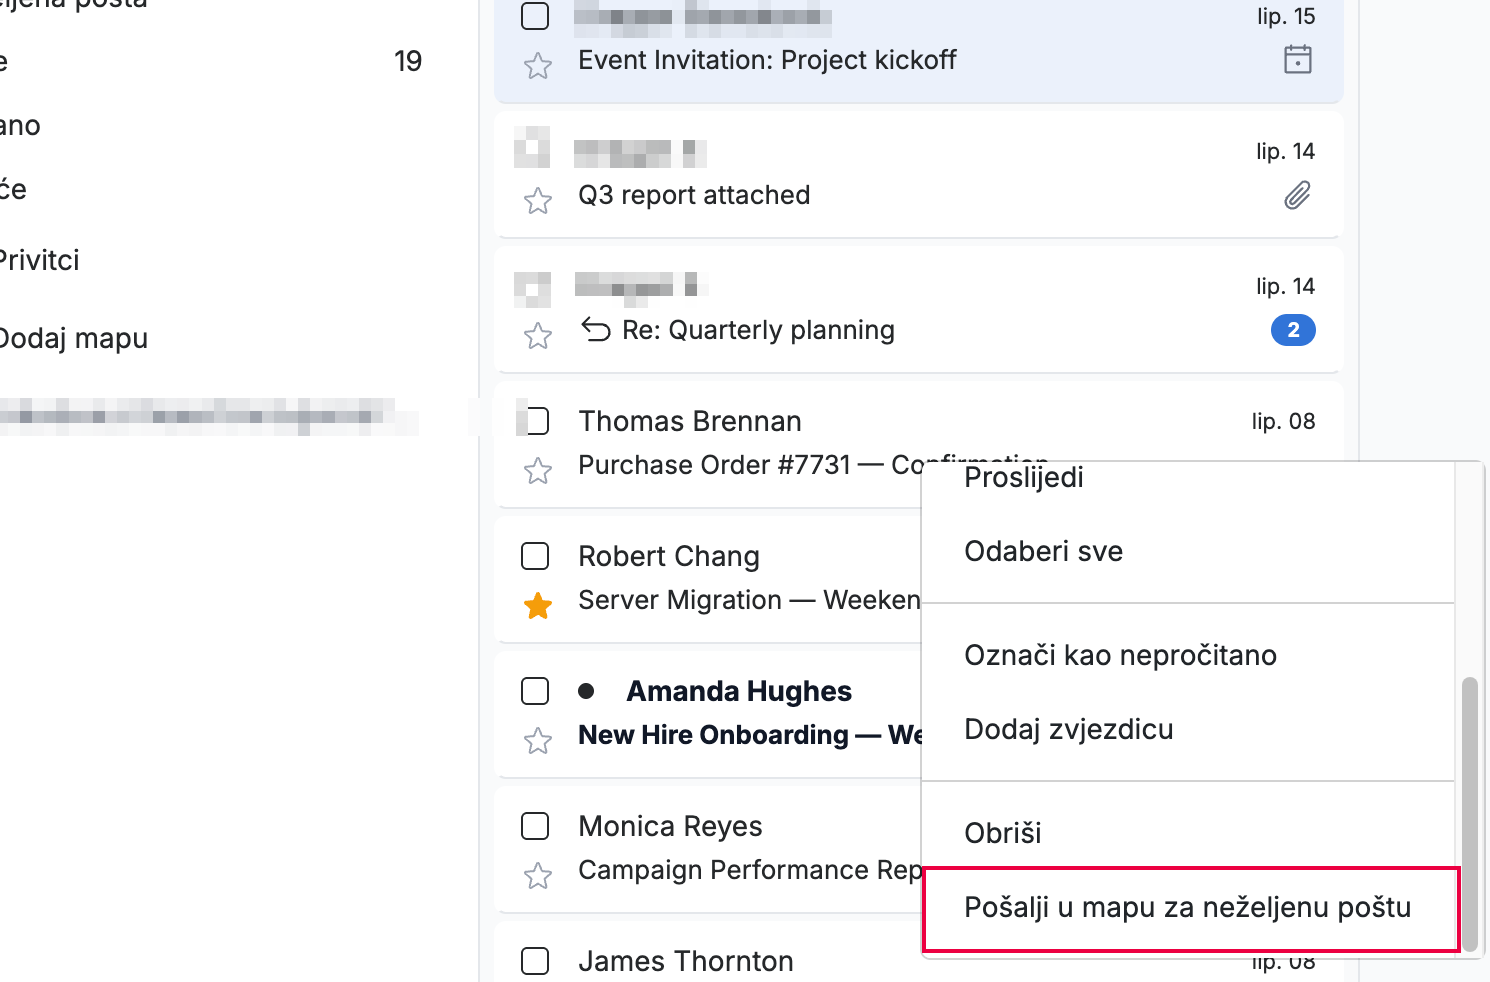Click the calendar icon on Project kickoff email
Viewport: 1490px width, 982px height.
[1297, 59]
